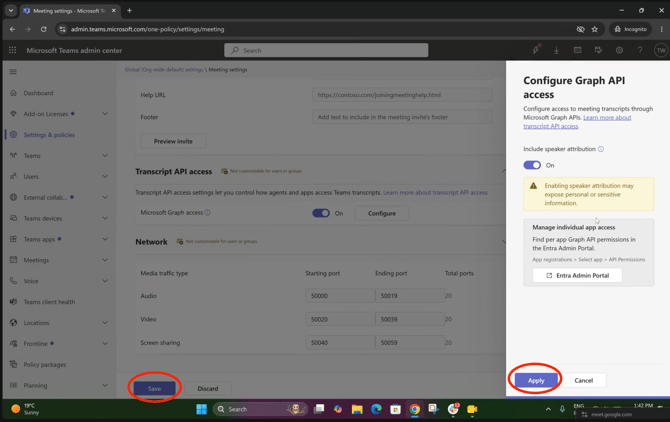Expand the Teams devices chevron
This screenshot has width=670, height=422.
(105, 218)
